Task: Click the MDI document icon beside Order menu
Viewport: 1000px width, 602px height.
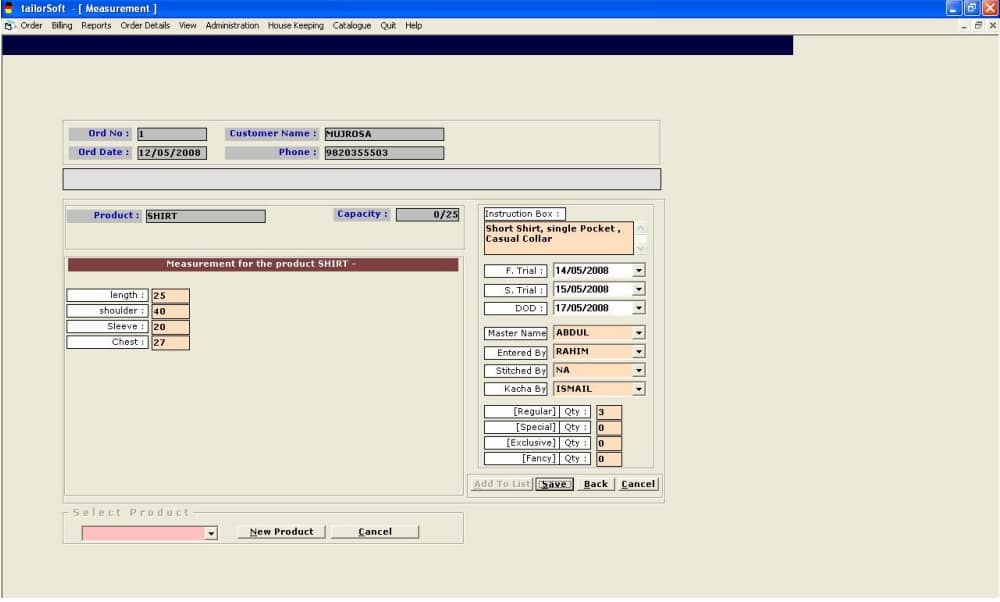Action: pyautogui.click(x=9, y=26)
